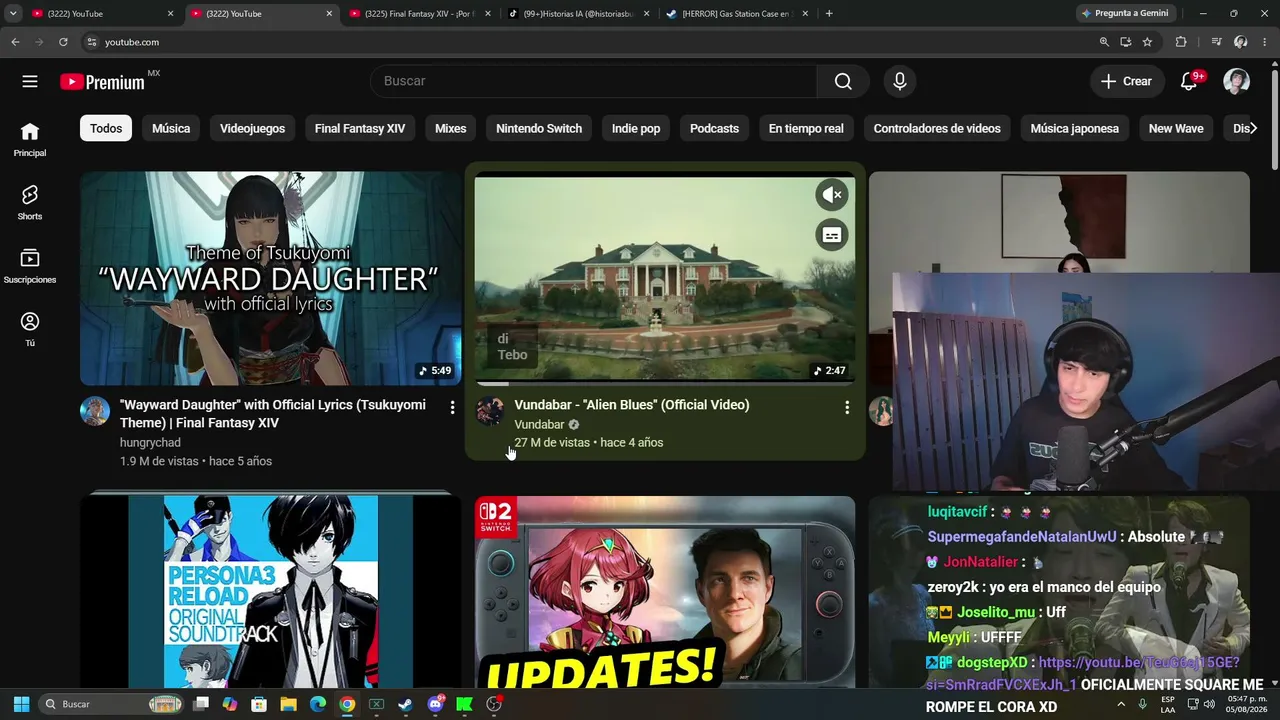This screenshot has width=1280, height=720.
Task: Start voice search with the microphone
Action: point(900,81)
